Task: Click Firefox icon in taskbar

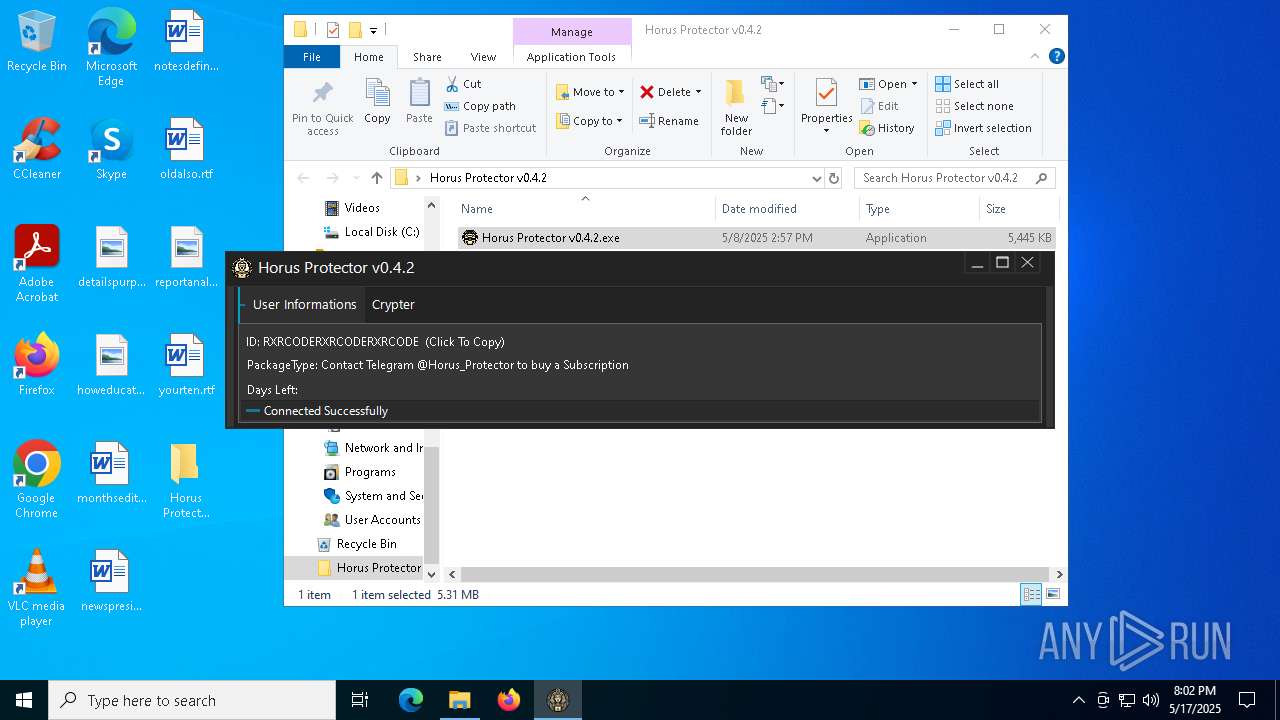Action: [x=509, y=700]
